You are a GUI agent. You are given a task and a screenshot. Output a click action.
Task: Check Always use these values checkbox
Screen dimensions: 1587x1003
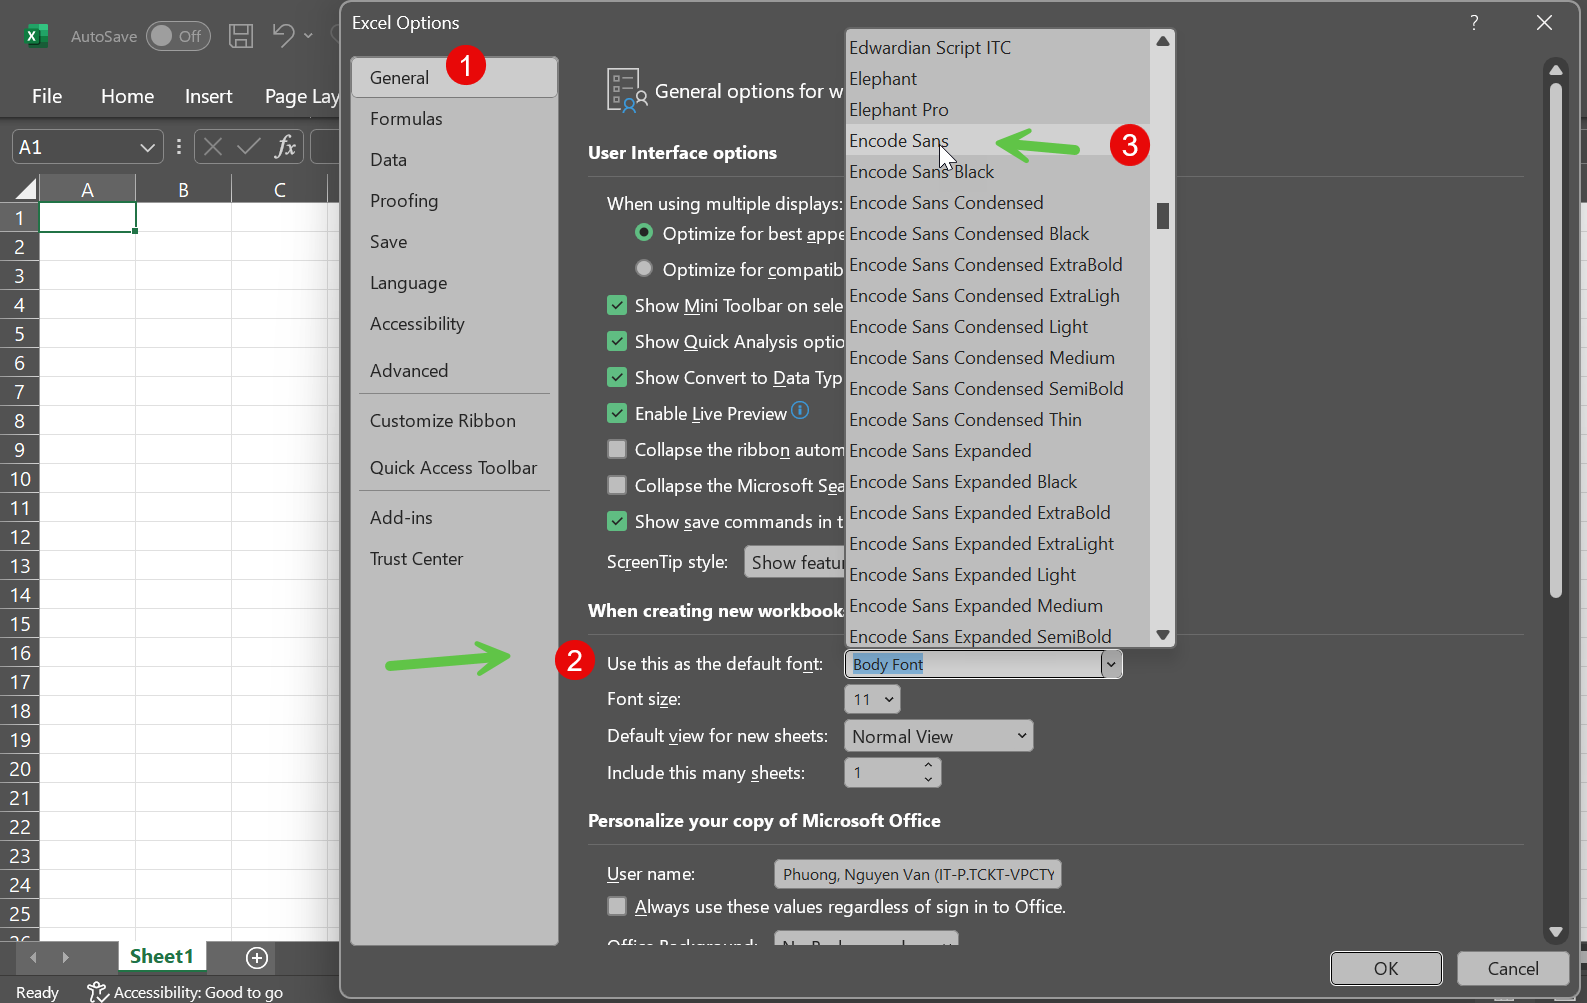[x=617, y=906]
